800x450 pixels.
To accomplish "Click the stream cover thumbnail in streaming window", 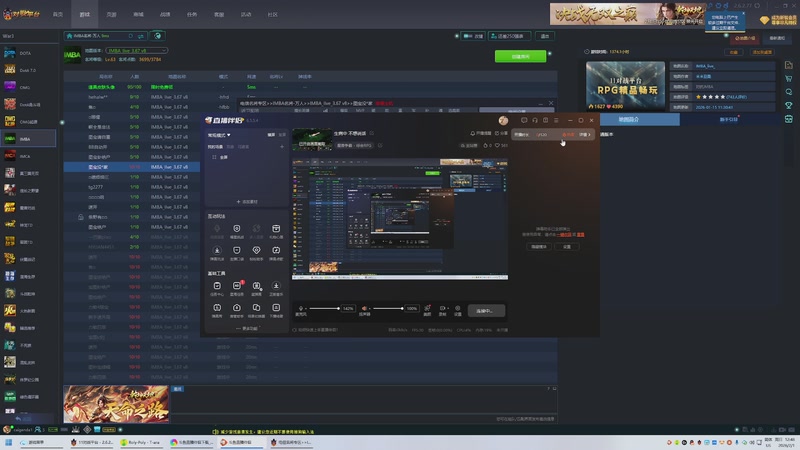I will pos(312,139).
